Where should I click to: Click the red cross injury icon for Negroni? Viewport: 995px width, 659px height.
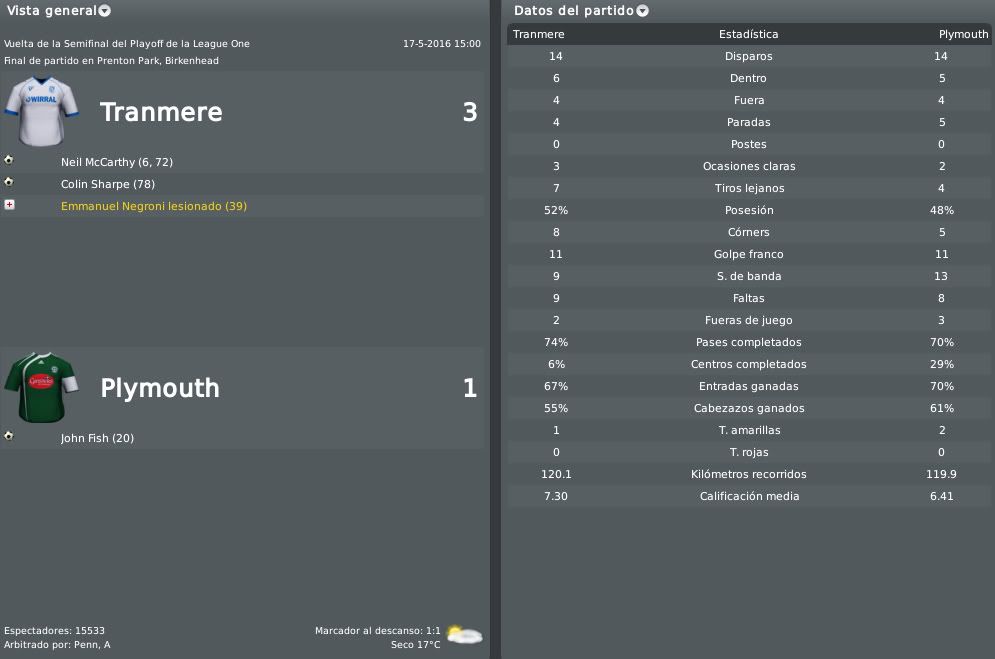[9, 204]
